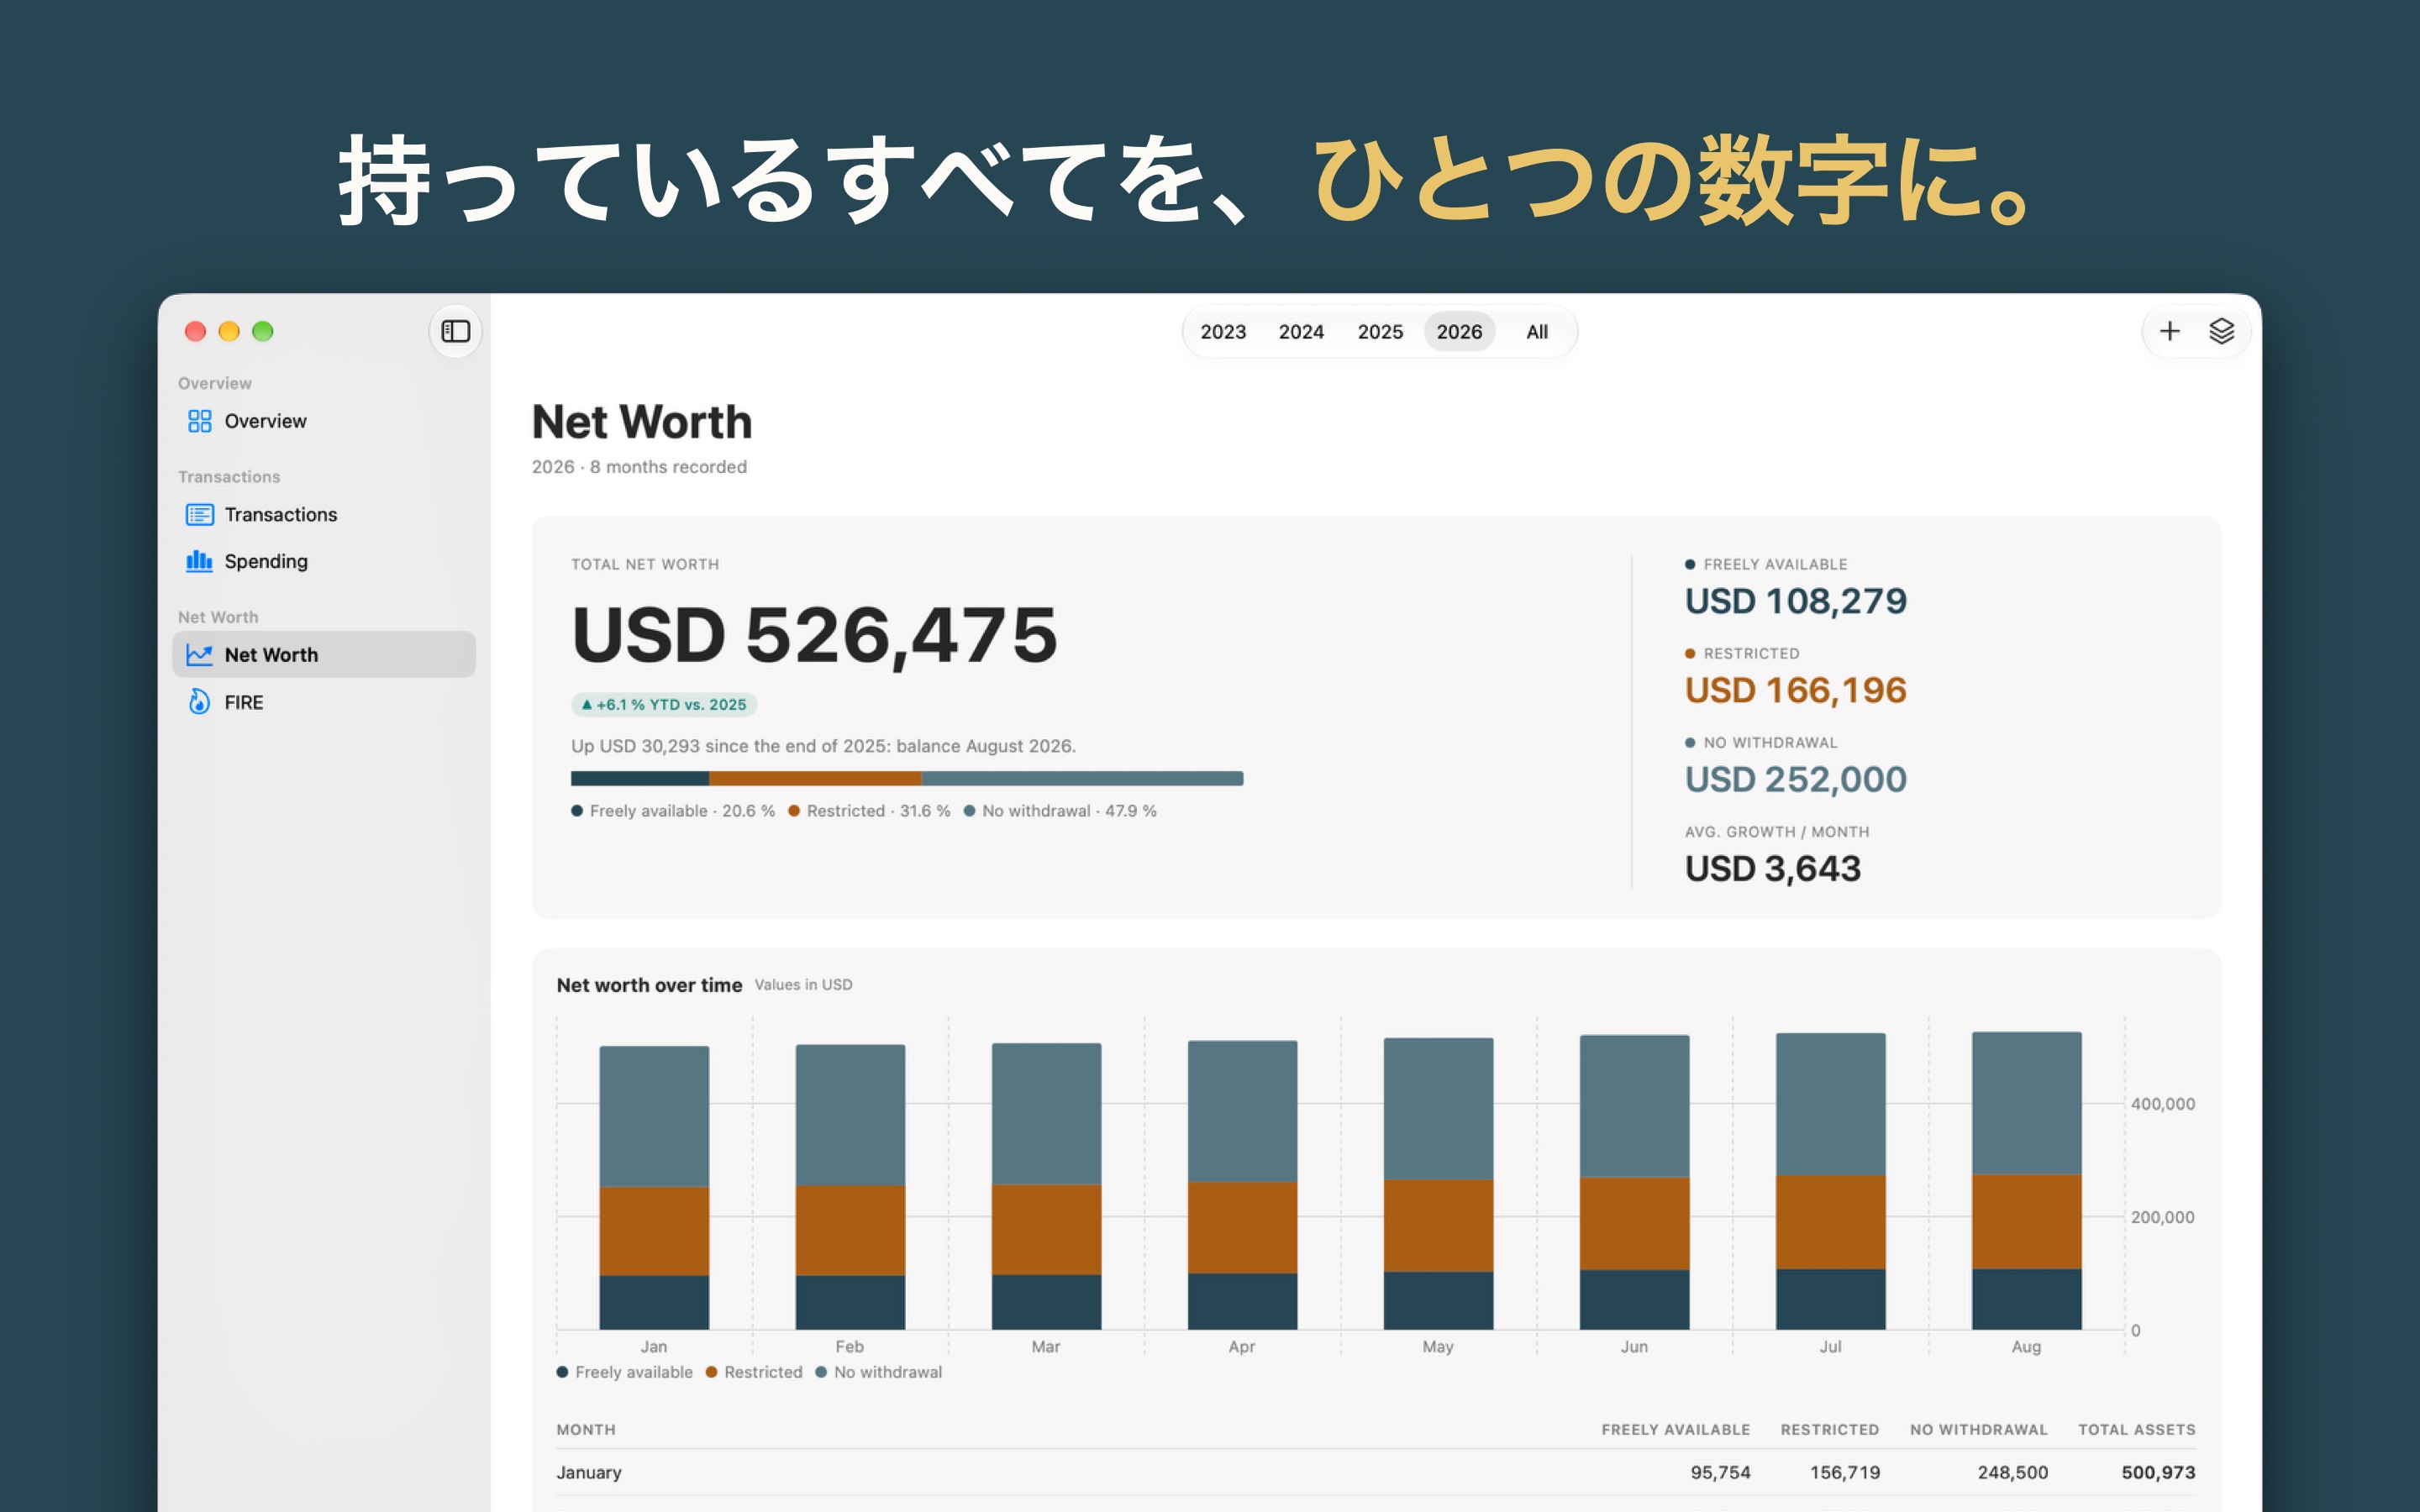
Task: Open Overview grid icon in sidebar
Action: (x=199, y=421)
